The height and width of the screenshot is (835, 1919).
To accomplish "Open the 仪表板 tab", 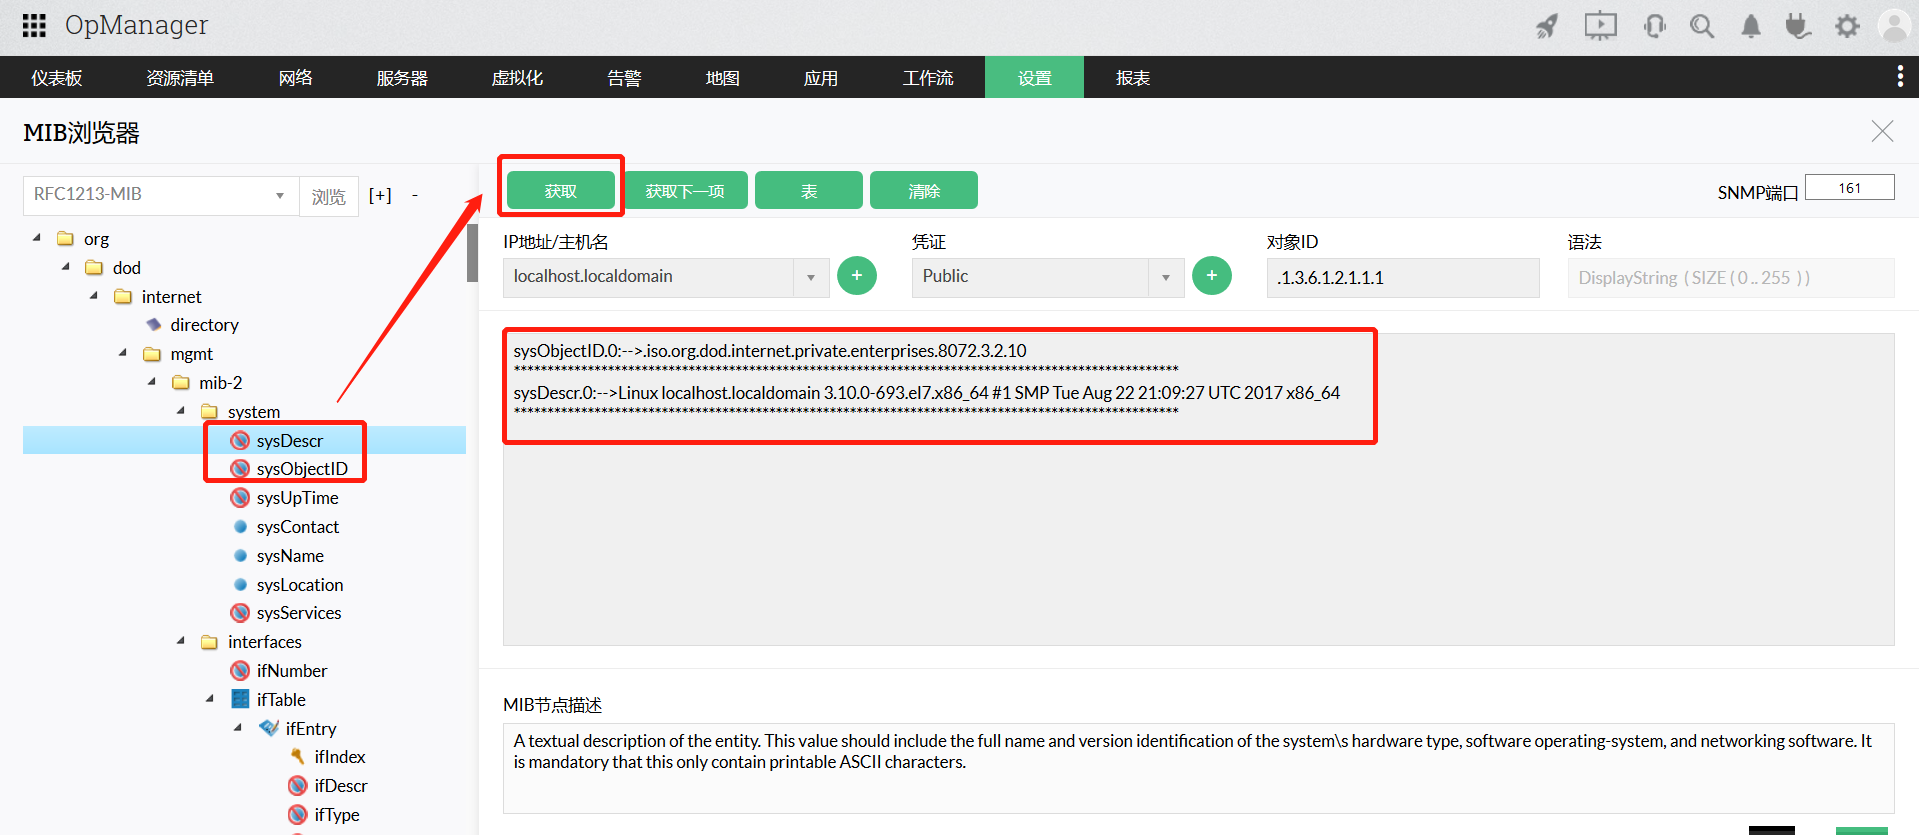I will pos(57,78).
